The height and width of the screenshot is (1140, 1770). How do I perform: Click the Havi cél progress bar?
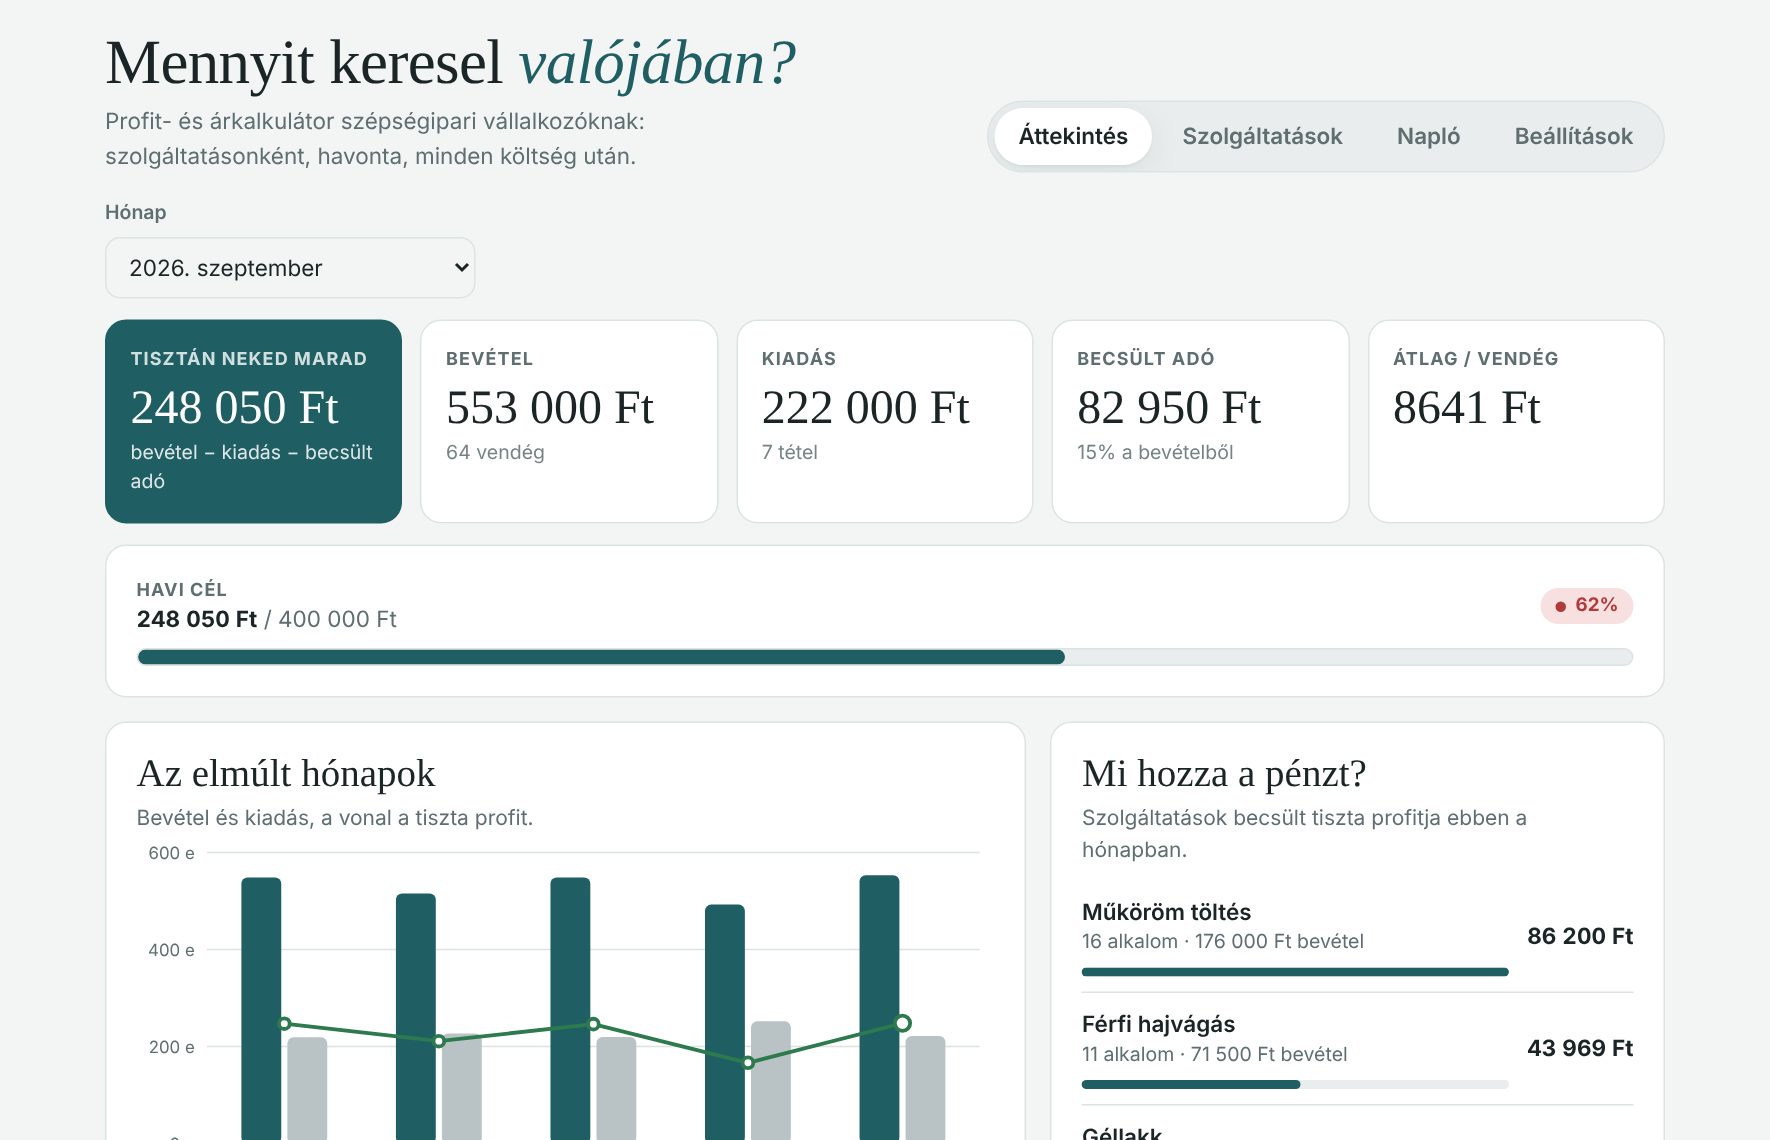885,657
